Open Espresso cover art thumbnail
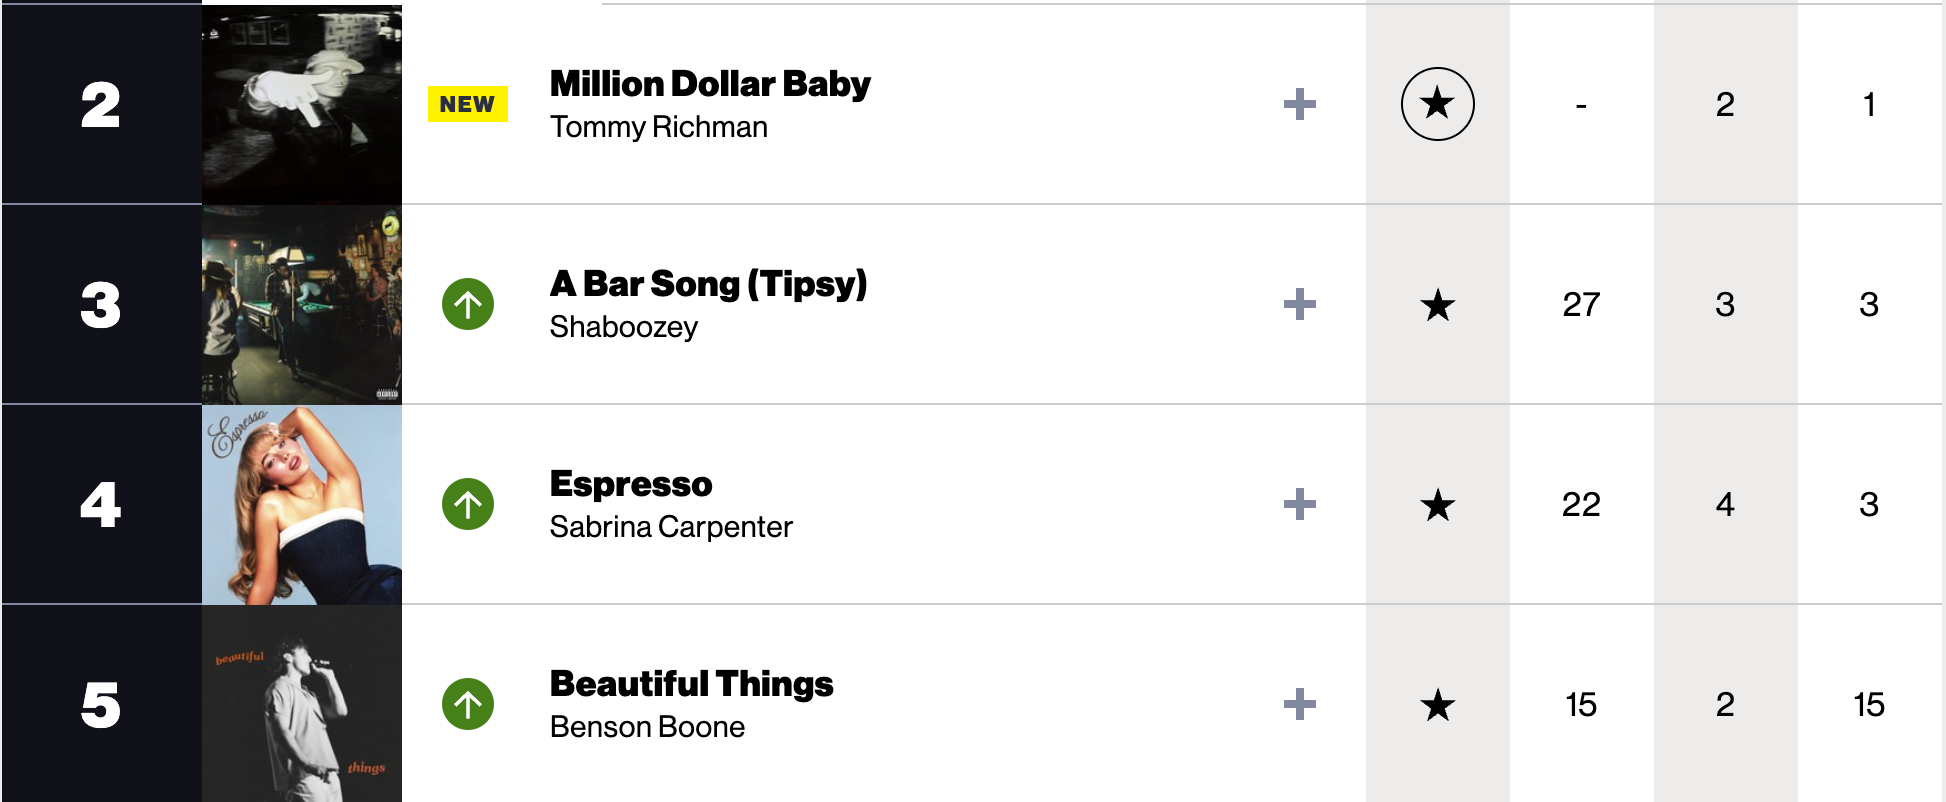This screenshot has width=1946, height=802. point(302,504)
